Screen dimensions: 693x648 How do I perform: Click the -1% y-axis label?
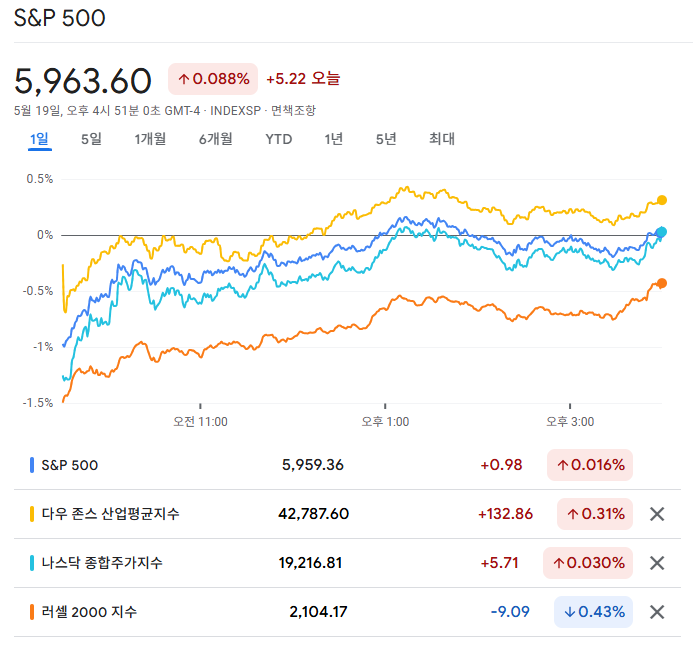coord(43,347)
